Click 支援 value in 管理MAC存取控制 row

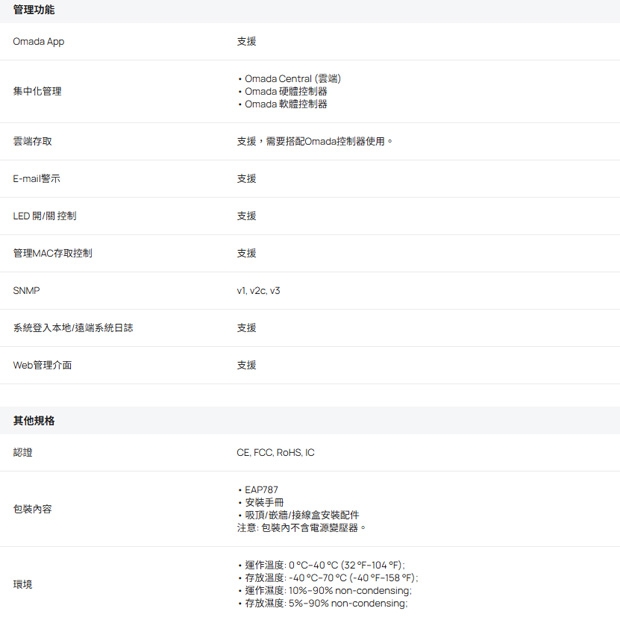click(246, 253)
